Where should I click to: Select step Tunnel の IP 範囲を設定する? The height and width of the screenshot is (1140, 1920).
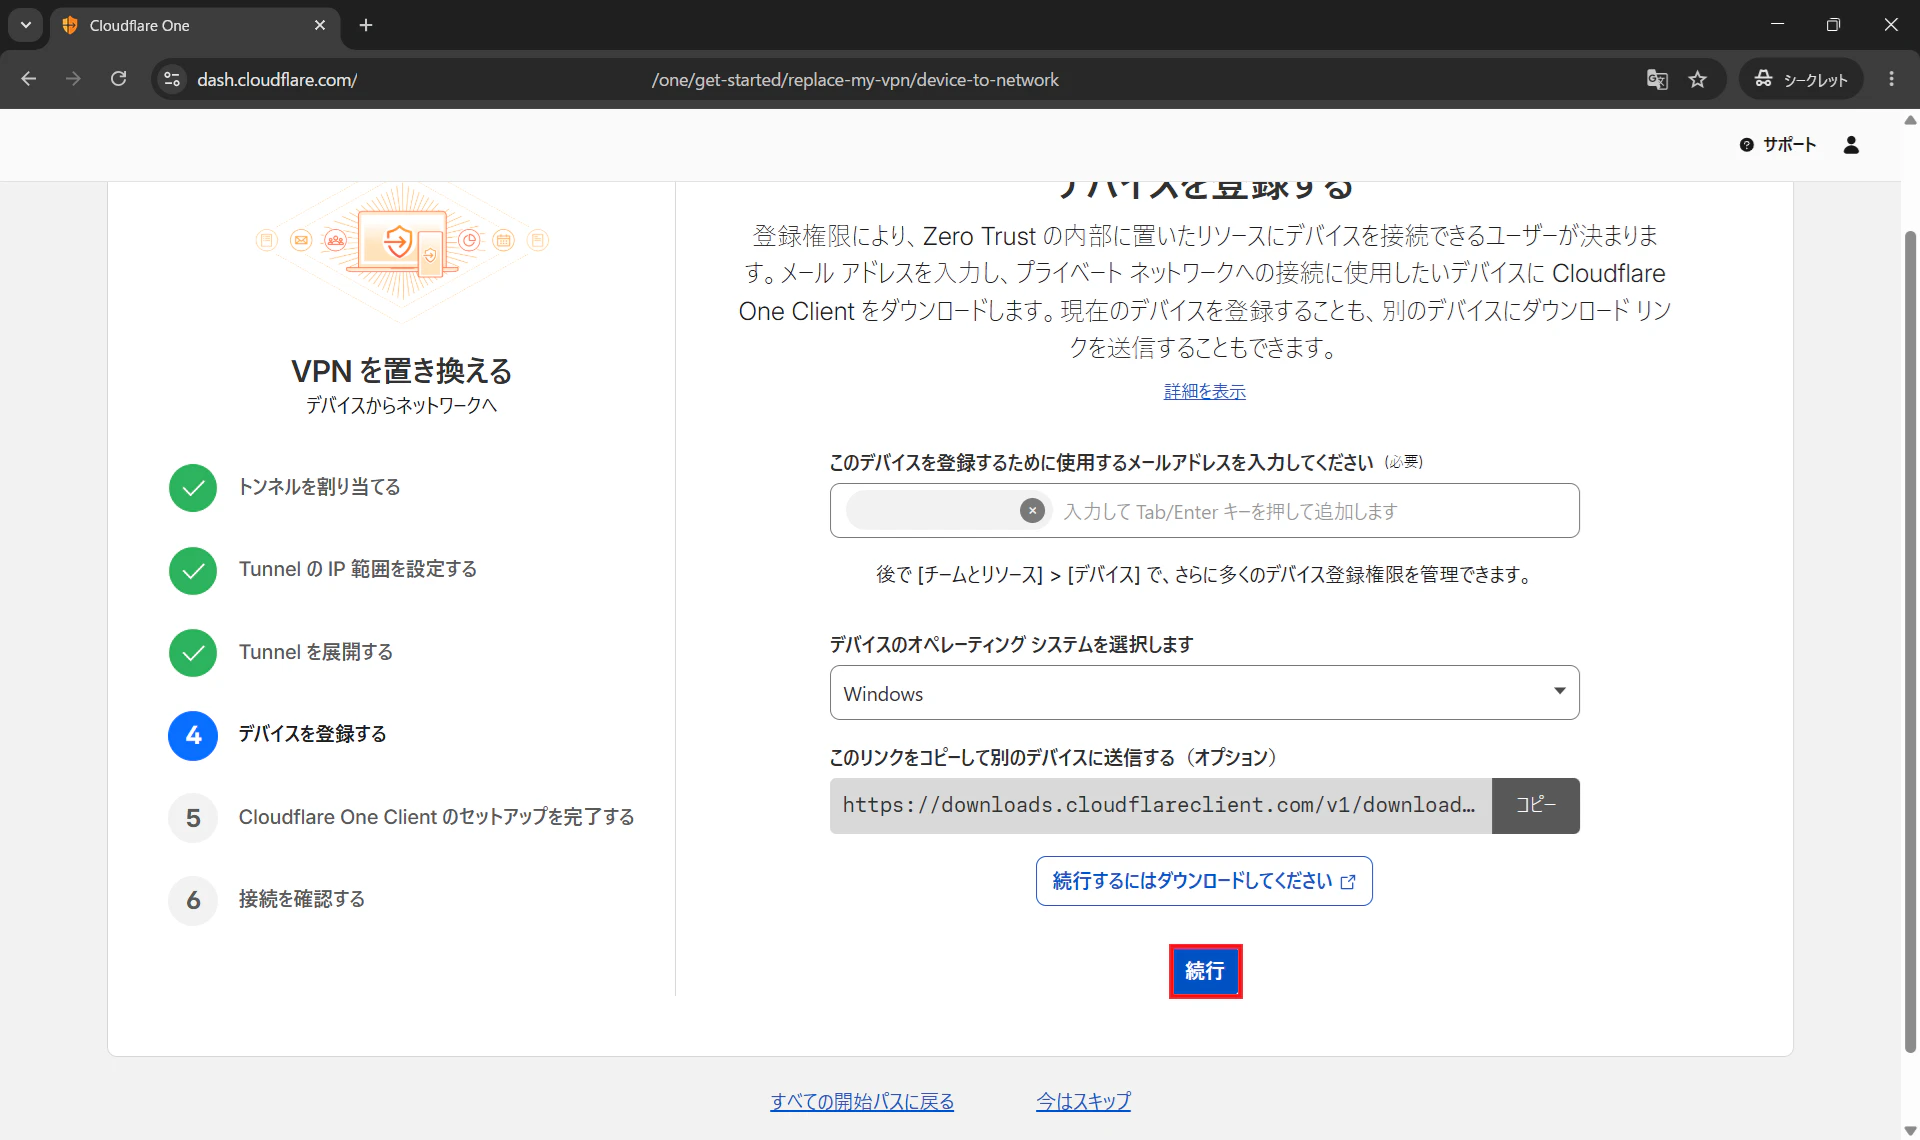(357, 569)
